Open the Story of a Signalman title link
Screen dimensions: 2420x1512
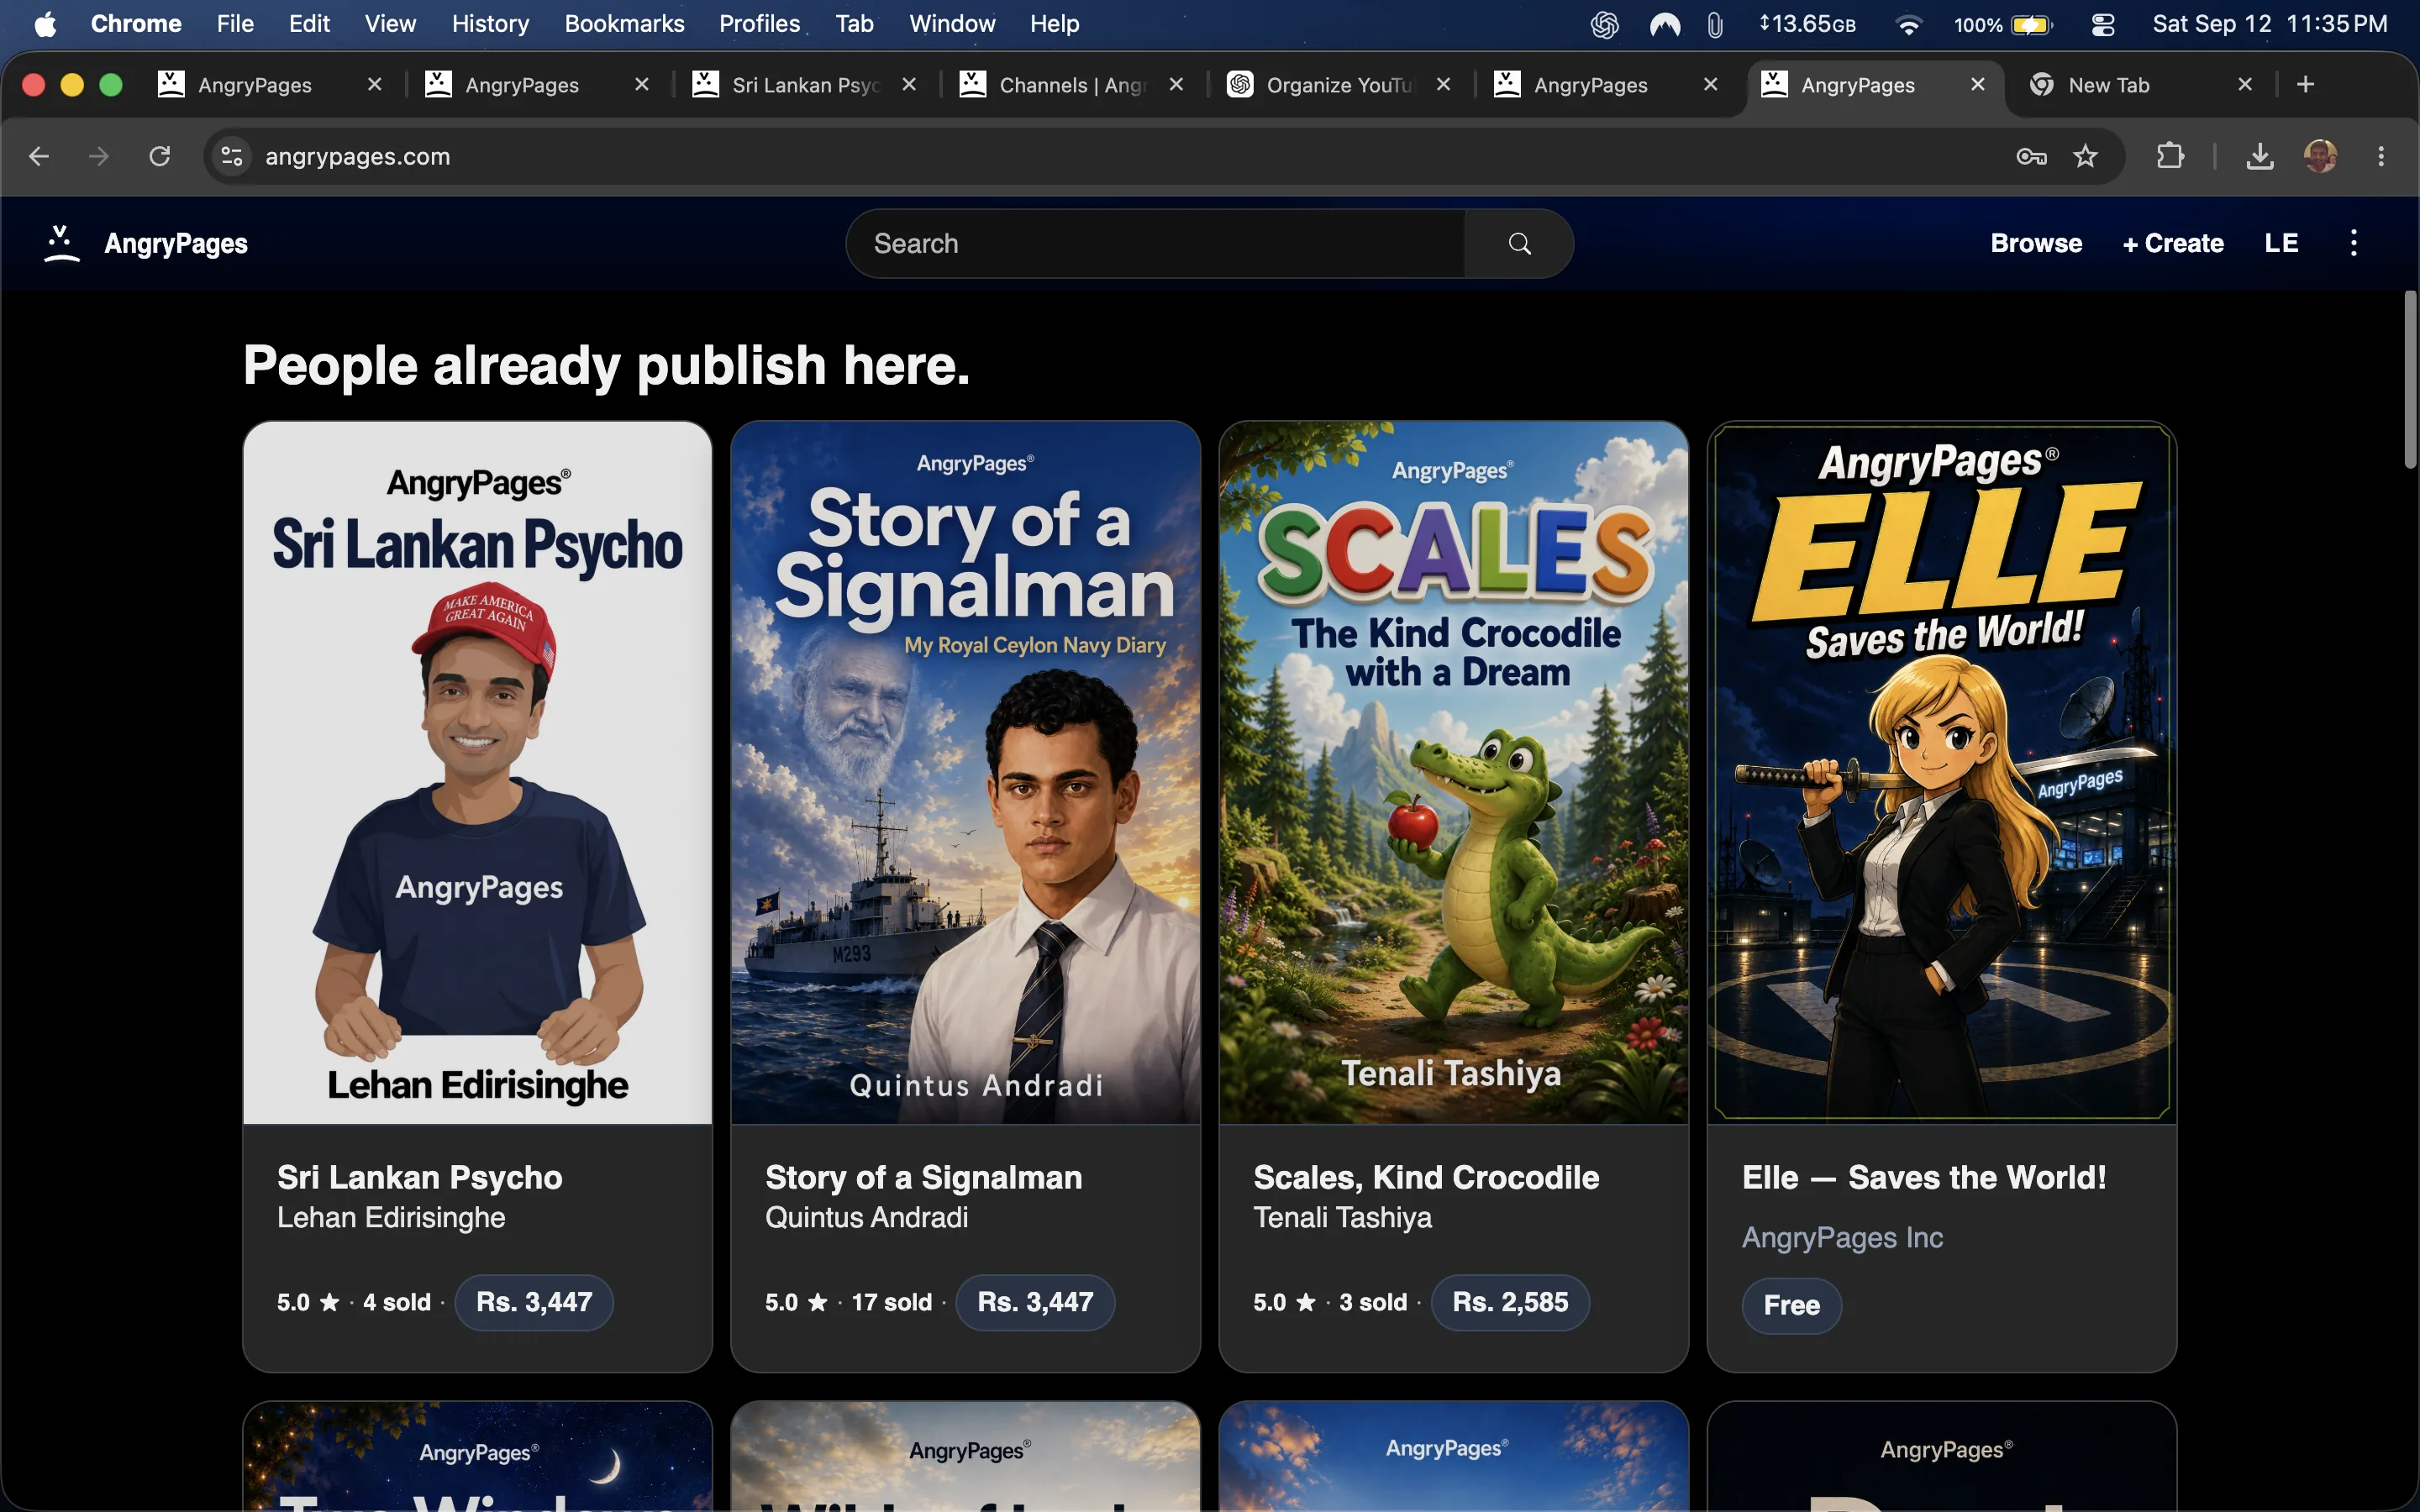coord(923,1177)
